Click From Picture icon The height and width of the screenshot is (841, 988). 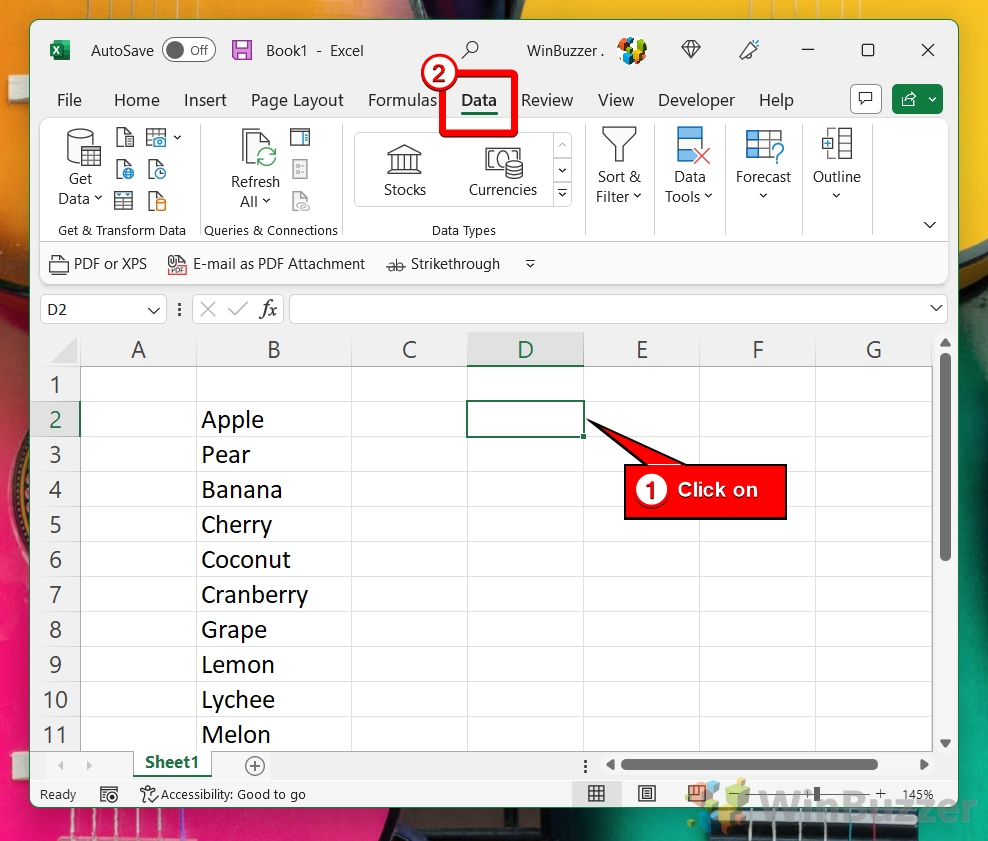pyautogui.click(x=156, y=137)
